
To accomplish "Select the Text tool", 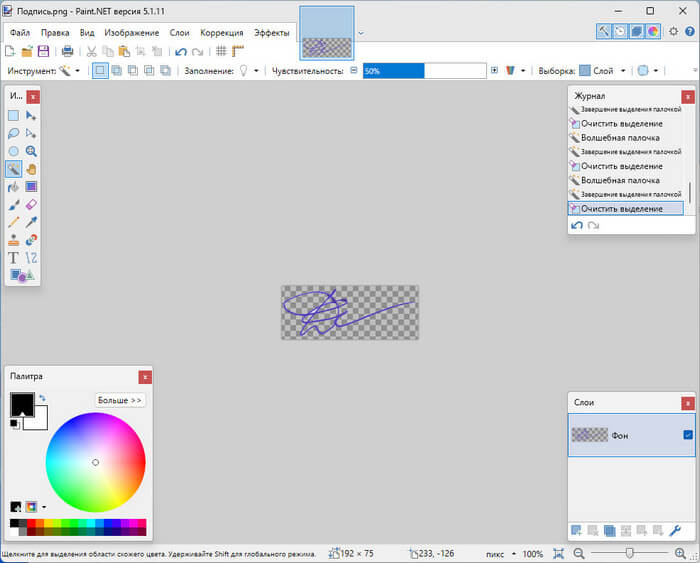I will 13,258.
